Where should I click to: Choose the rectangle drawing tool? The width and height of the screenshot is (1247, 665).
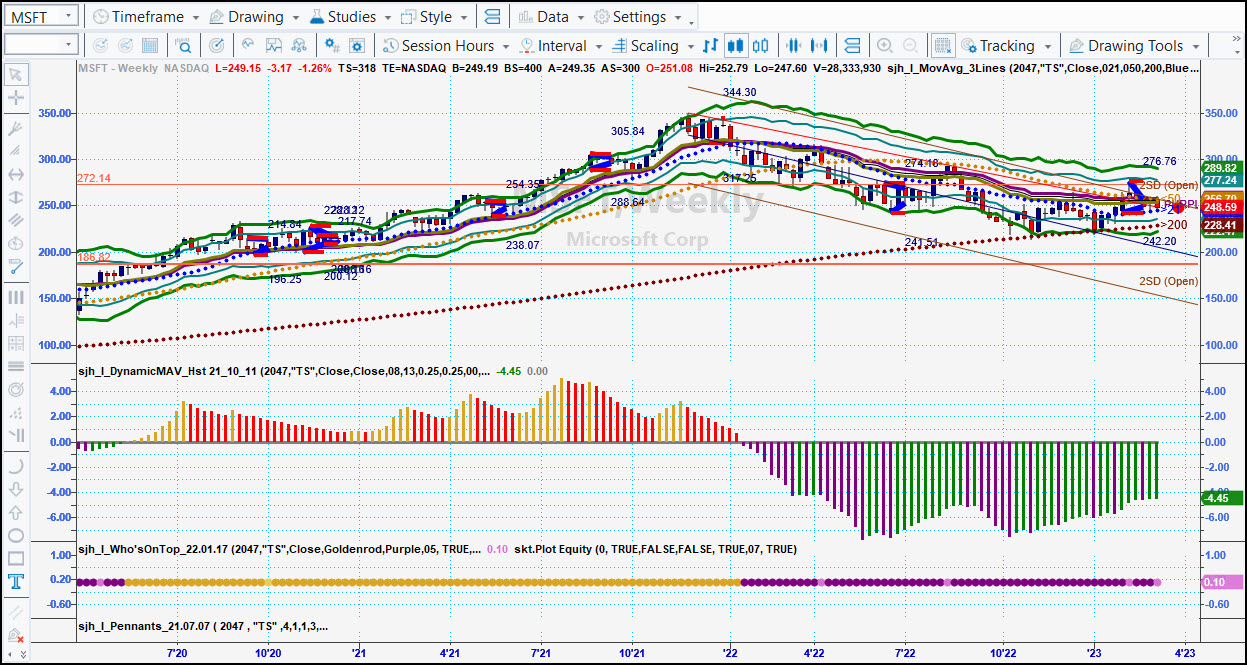coord(15,559)
